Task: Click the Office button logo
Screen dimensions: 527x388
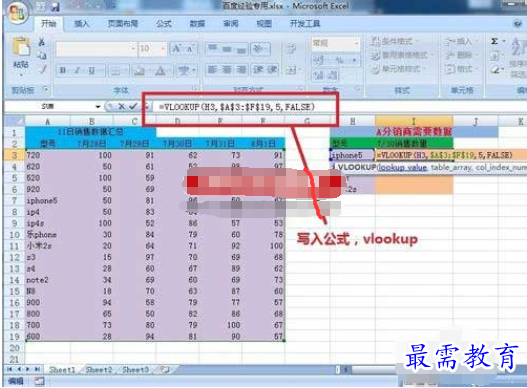Action: 17,13
